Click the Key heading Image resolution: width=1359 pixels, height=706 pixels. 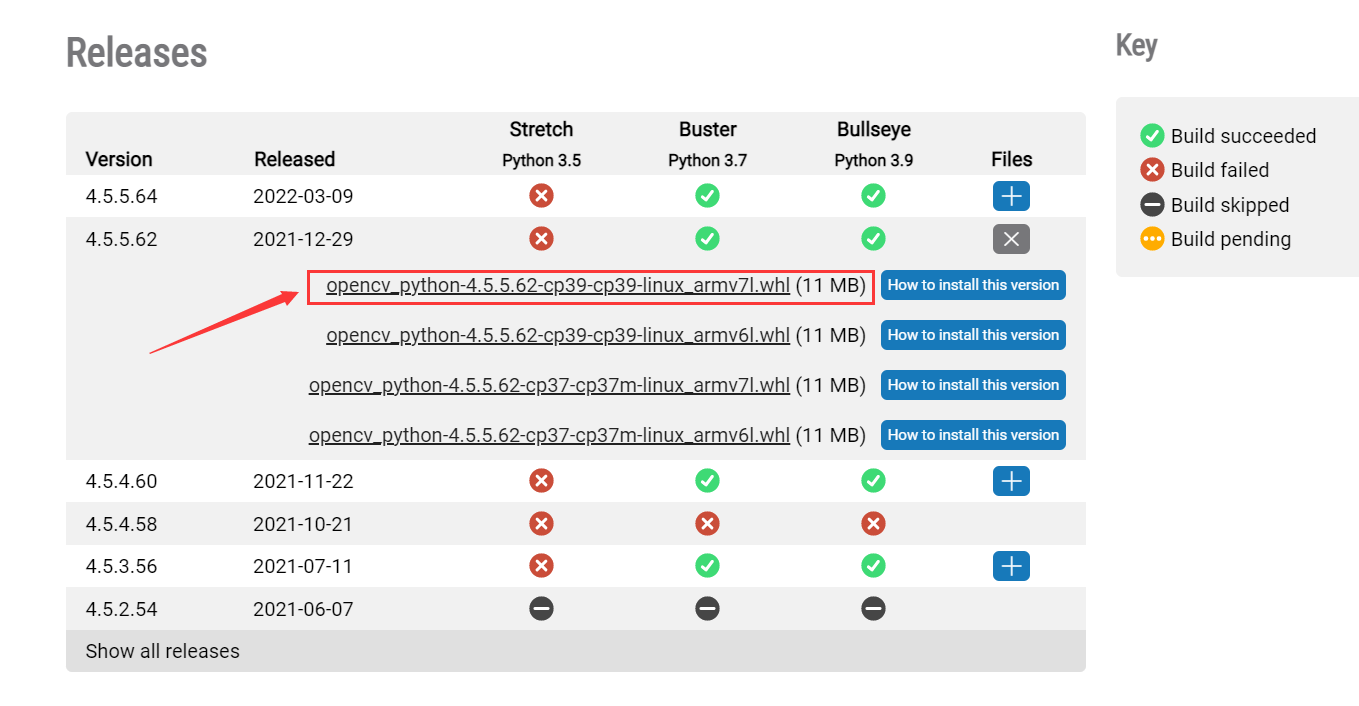pyautogui.click(x=1136, y=45)
